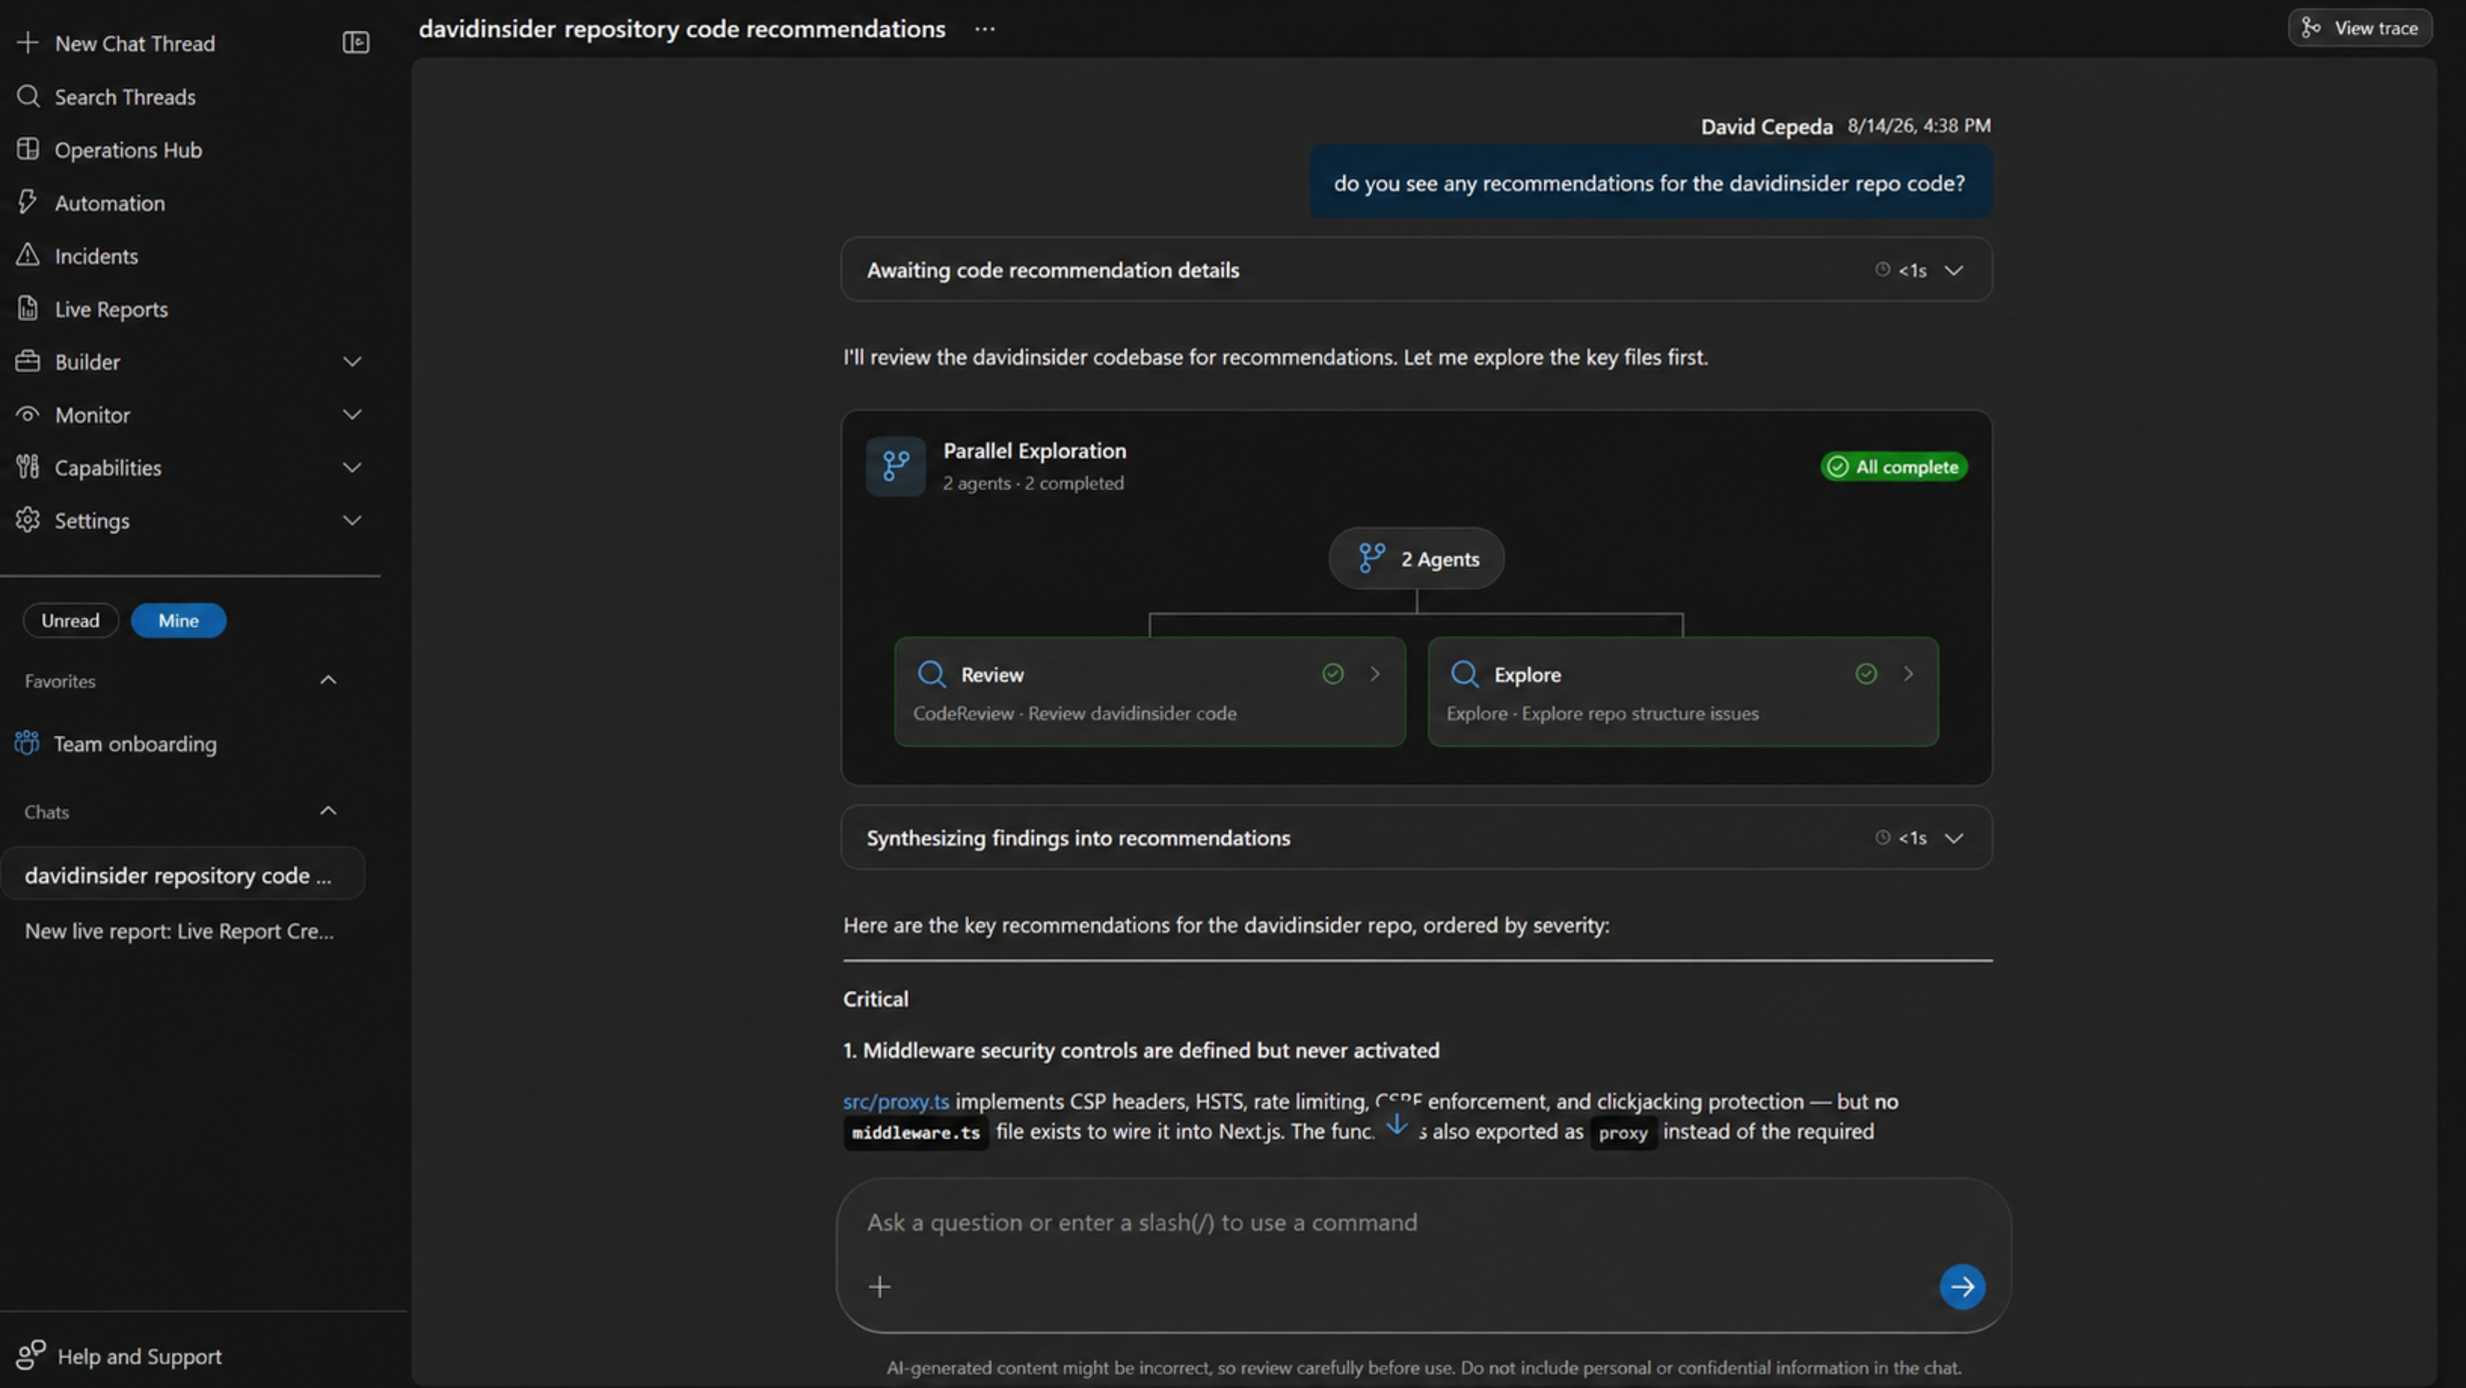
Task: Click the Settings gear icon
Action: tap(28, 520)
